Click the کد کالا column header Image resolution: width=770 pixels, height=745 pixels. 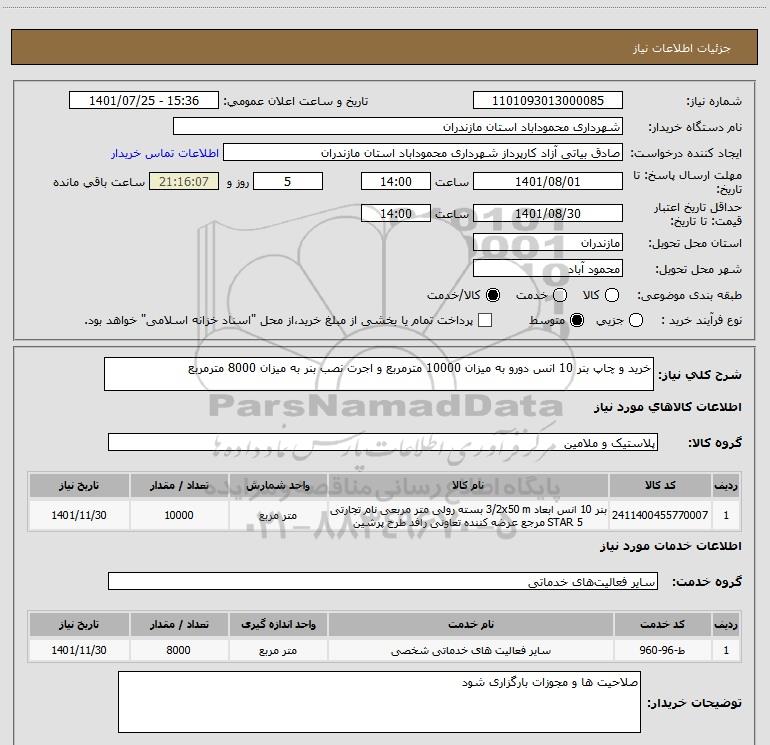coord(660,485)
